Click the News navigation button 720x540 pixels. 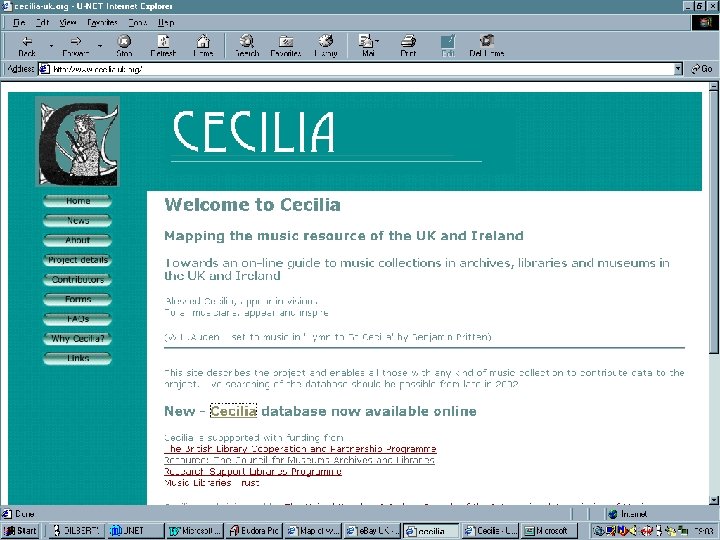tap(78, 221)
